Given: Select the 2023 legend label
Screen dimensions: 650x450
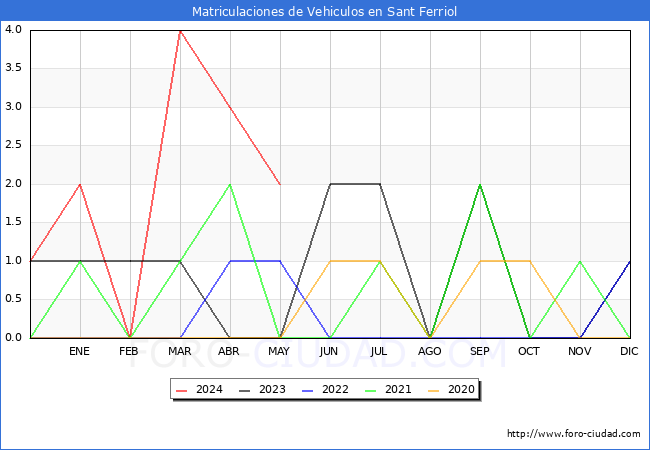Looking at the screenshot, I should pos(272,390).
